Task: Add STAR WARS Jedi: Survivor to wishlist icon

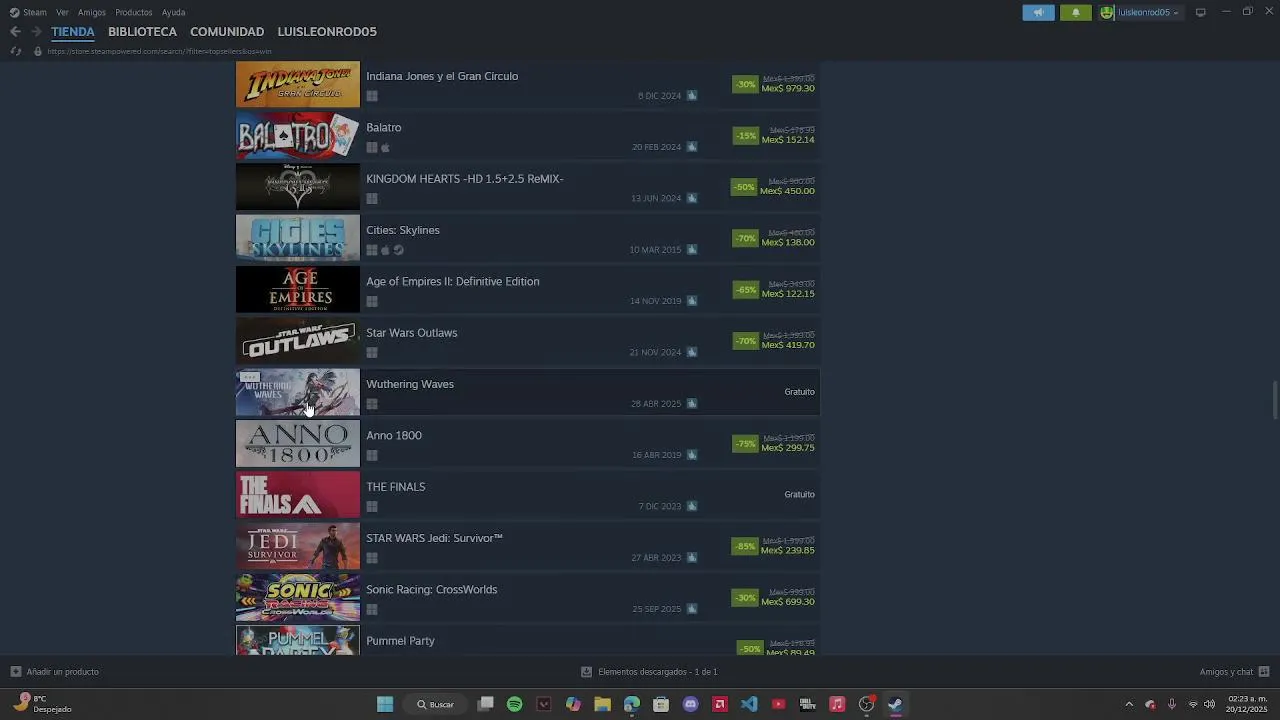Action: pyautogui.click(x=692, y=558)
